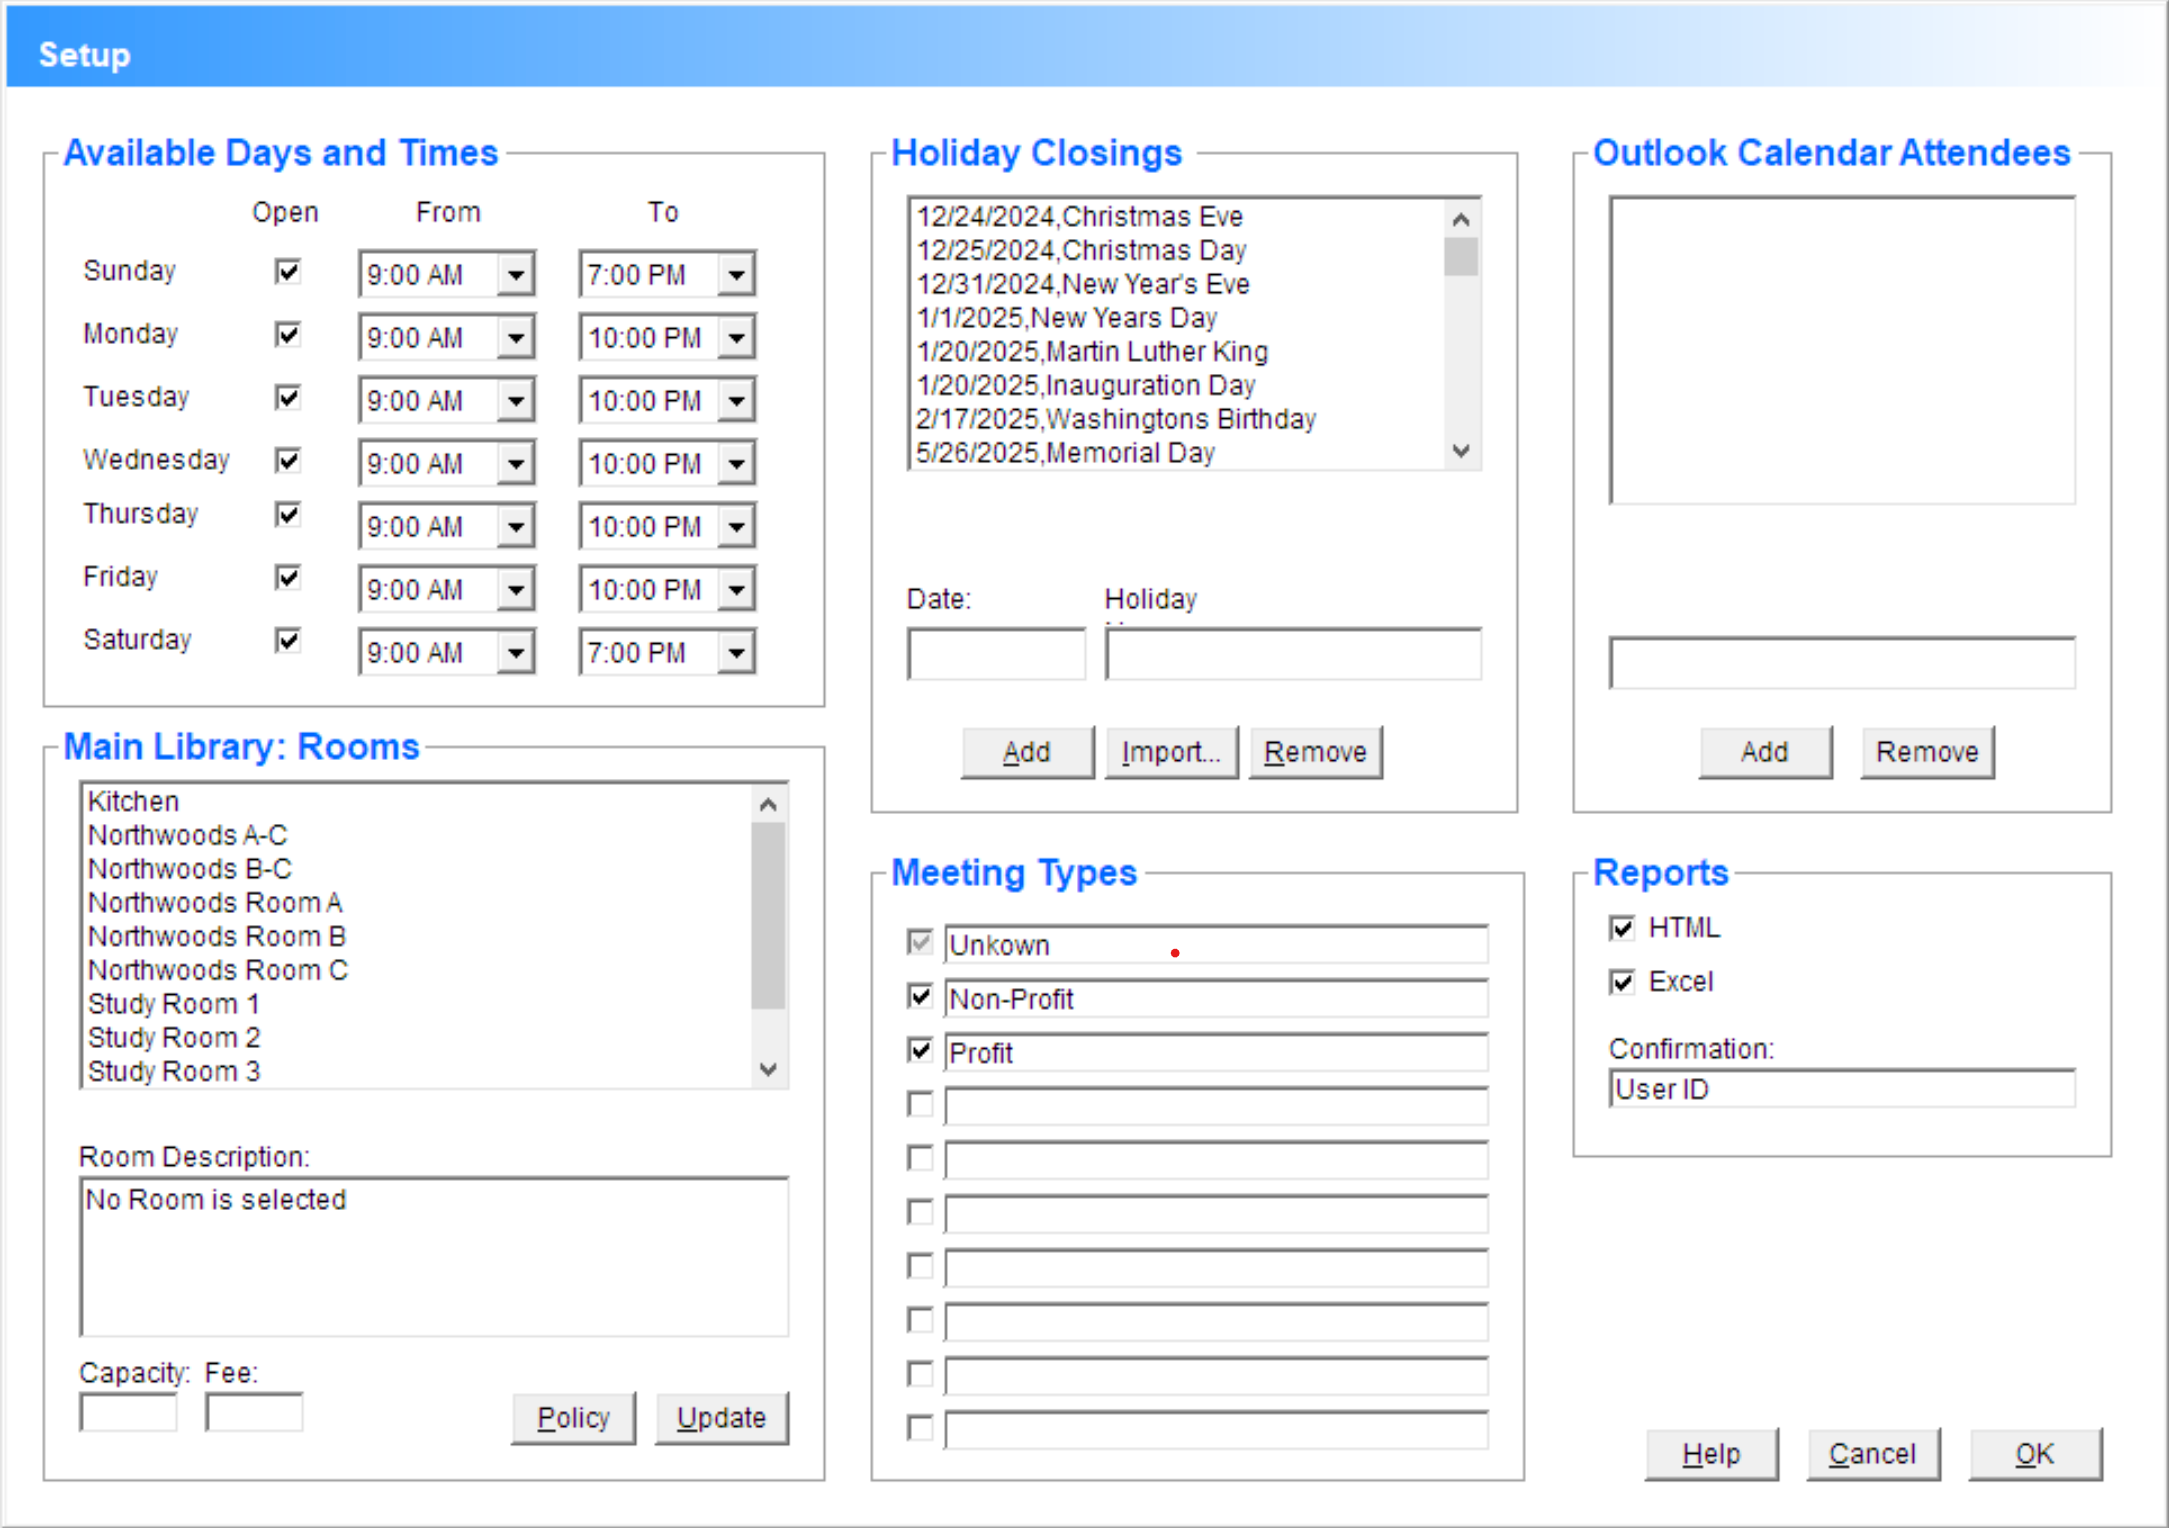Viewport: 2169px width, 1528px height.
Task: Remove the selected holiday closing
Action: 1315,752
